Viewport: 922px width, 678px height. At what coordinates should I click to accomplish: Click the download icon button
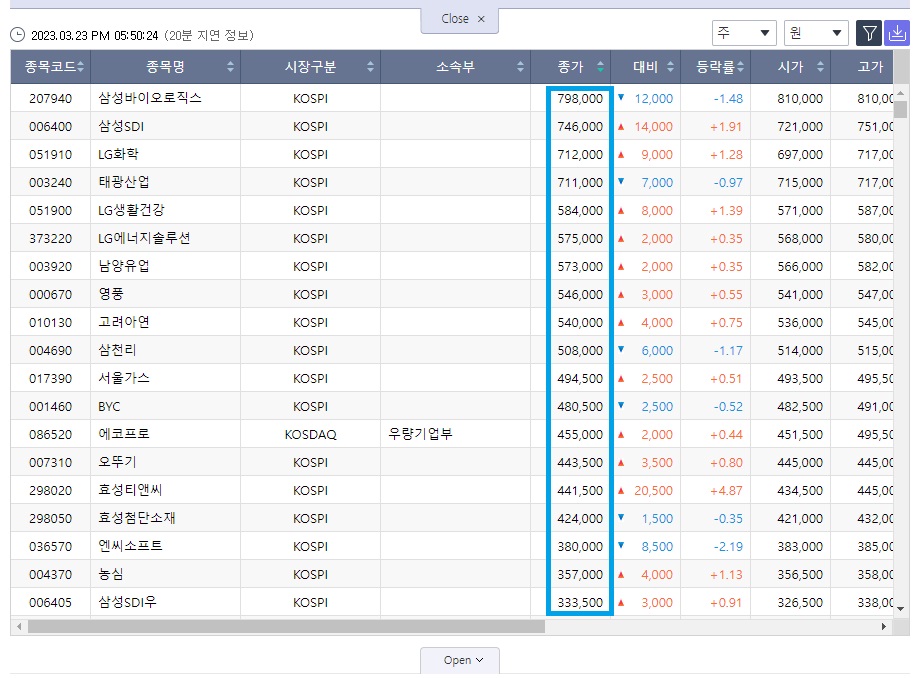pos(897,34)
